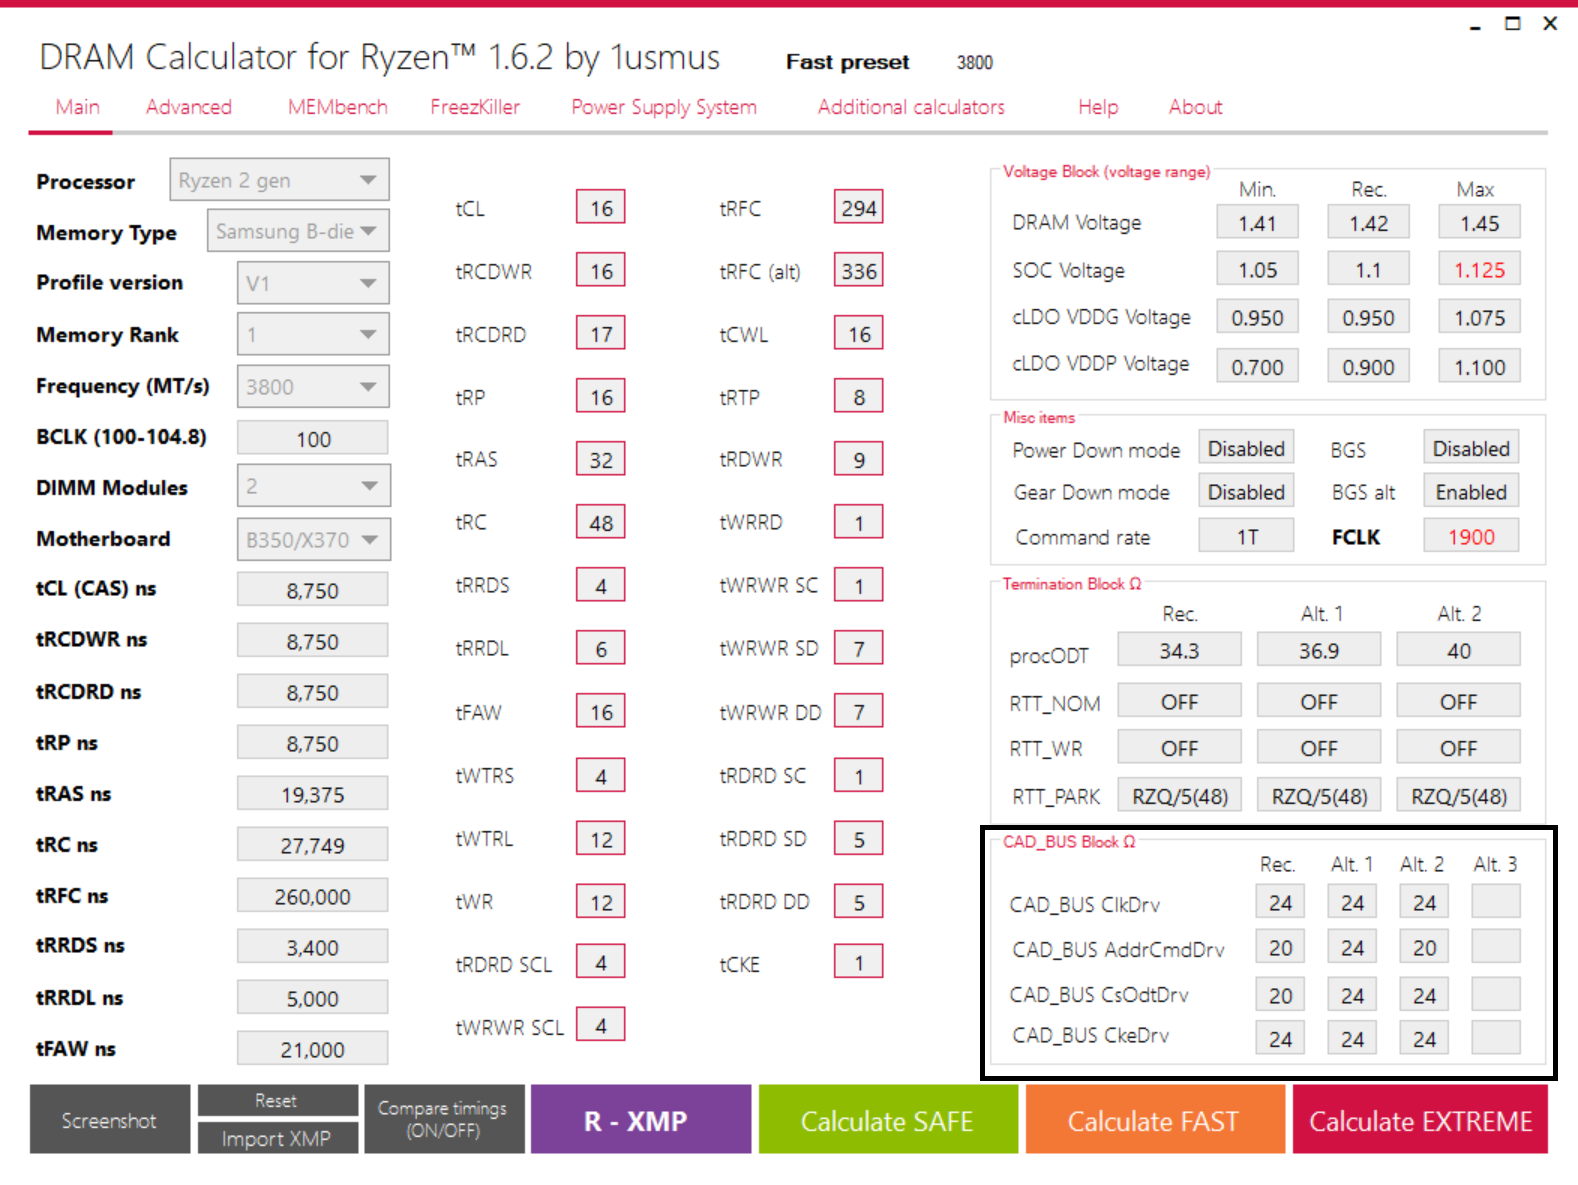Click procODT Rec. value 34.3
This screenshot has height=1185, width=1578.
tap(1179, 651)
